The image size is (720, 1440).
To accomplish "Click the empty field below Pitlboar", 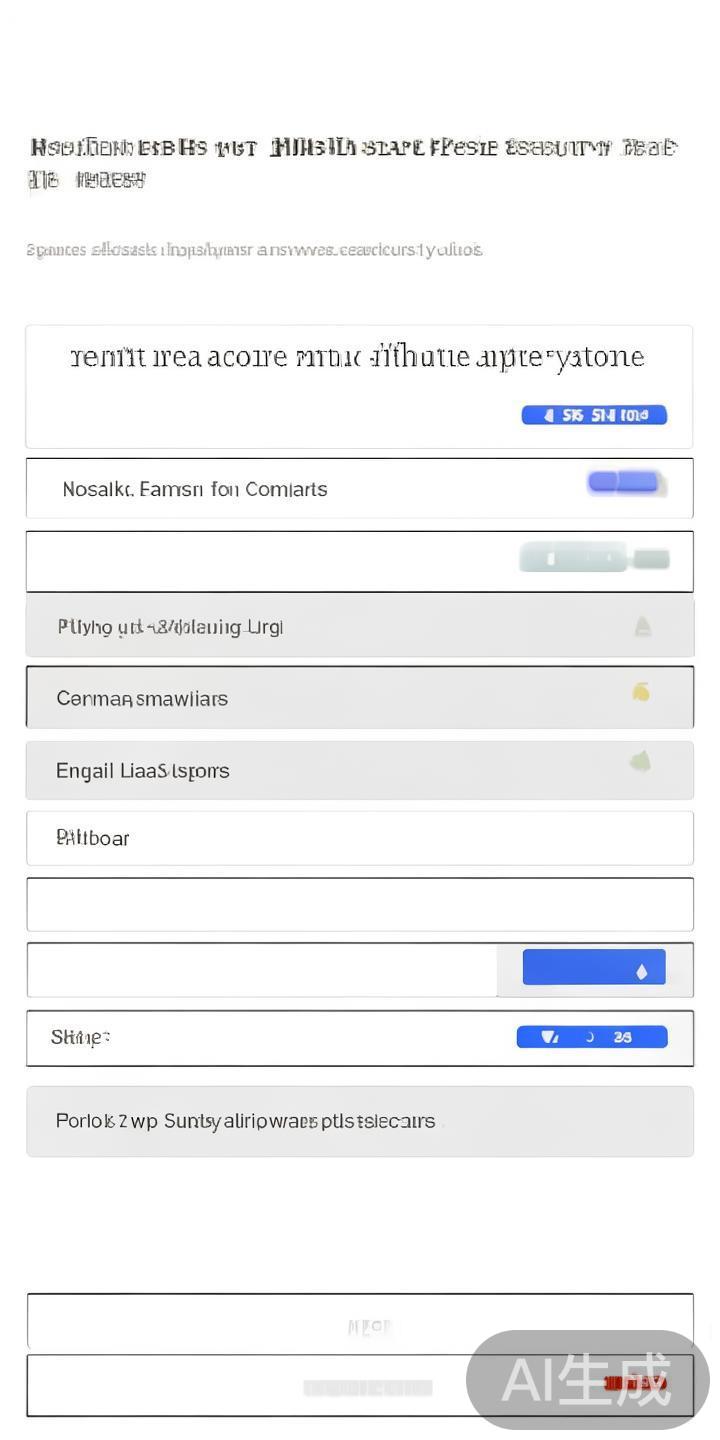I will point(359,904).
